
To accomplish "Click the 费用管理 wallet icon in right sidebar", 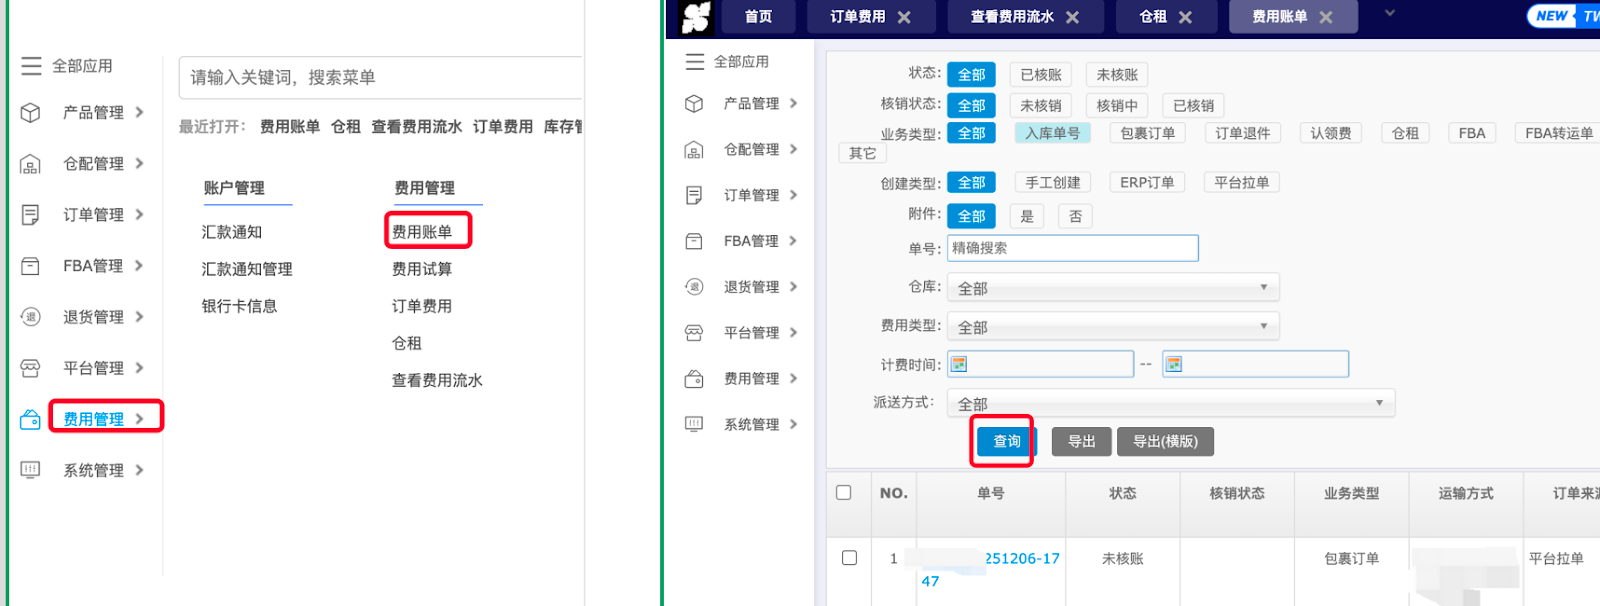I will [x=694, y=379].
